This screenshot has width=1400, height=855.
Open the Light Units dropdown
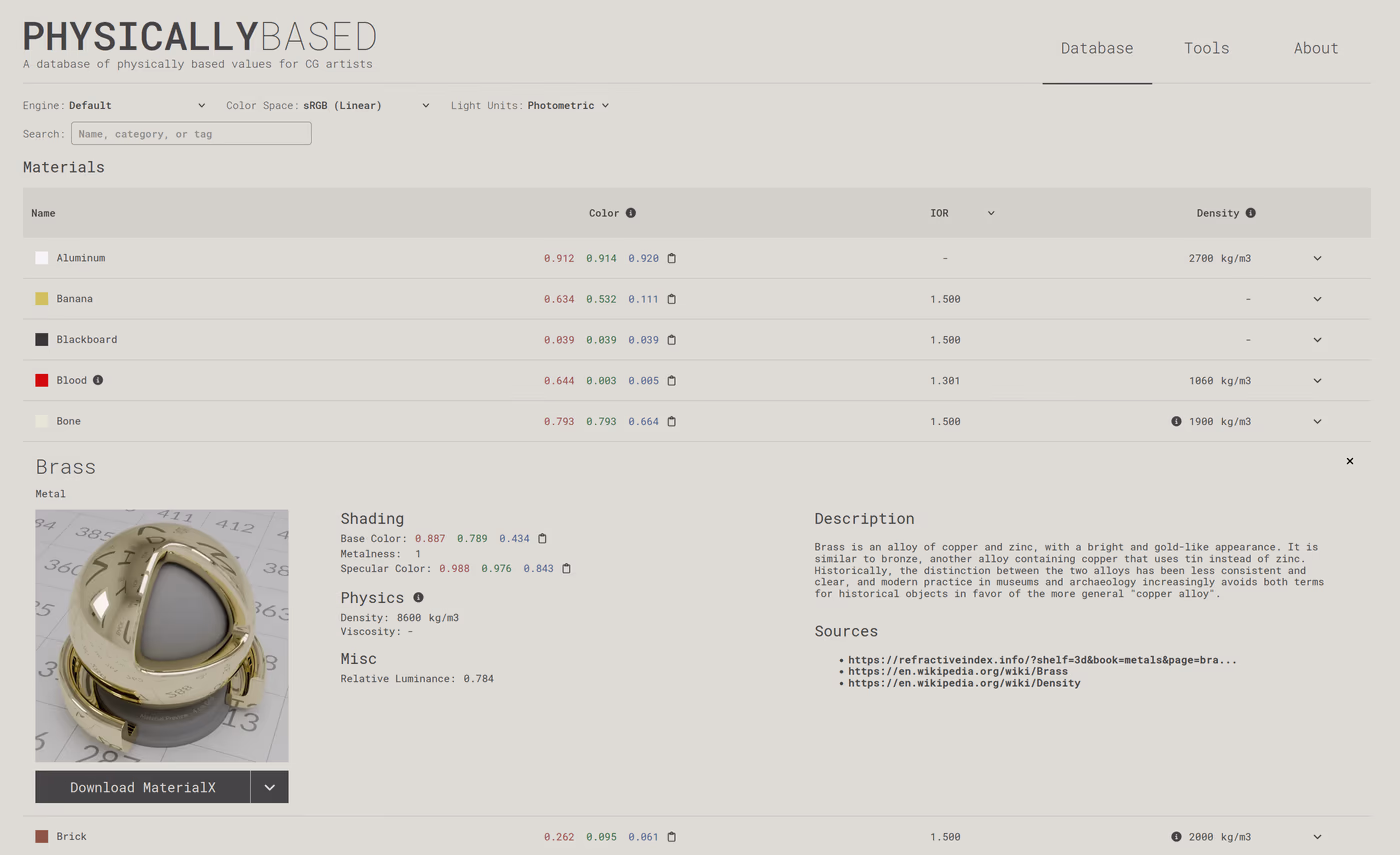click(x=568, y=105)
